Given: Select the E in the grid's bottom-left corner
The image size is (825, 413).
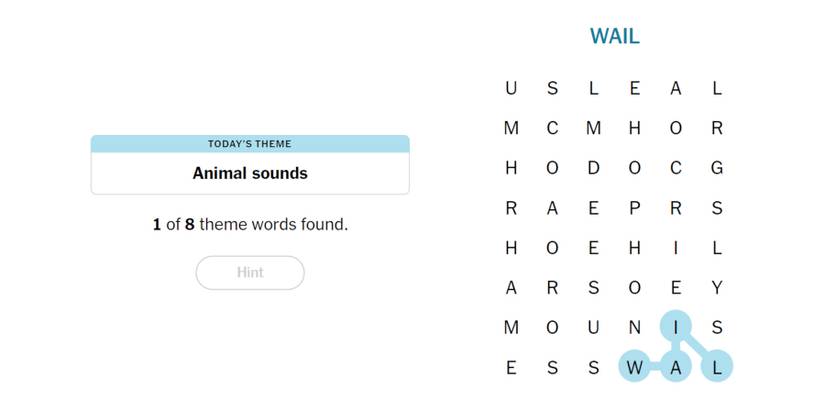Looking at the screenshot, I should [511, 367].
